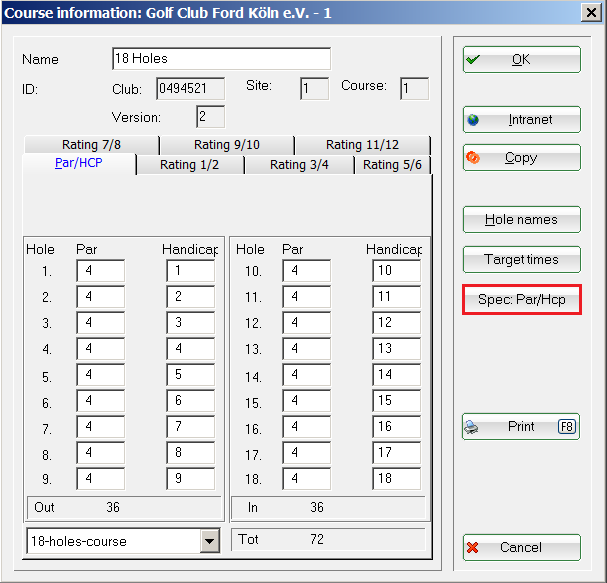Switch to the Rating 7/8 tab
This screenshot has height=583, width=607.
pos(91,145)
